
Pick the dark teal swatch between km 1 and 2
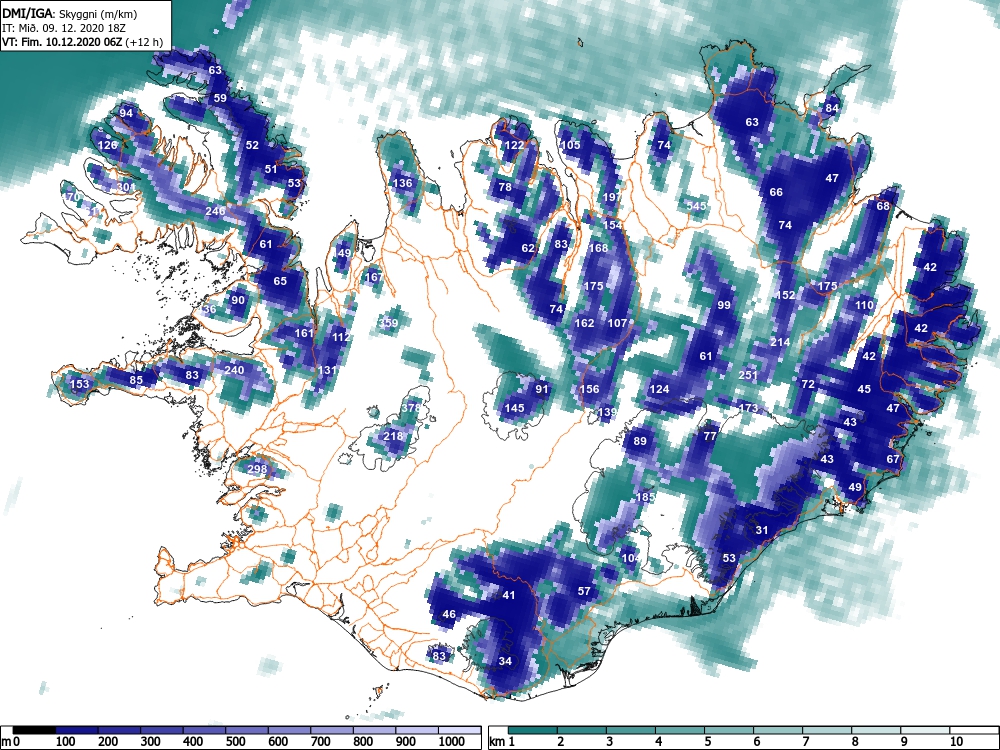(533, 730)
